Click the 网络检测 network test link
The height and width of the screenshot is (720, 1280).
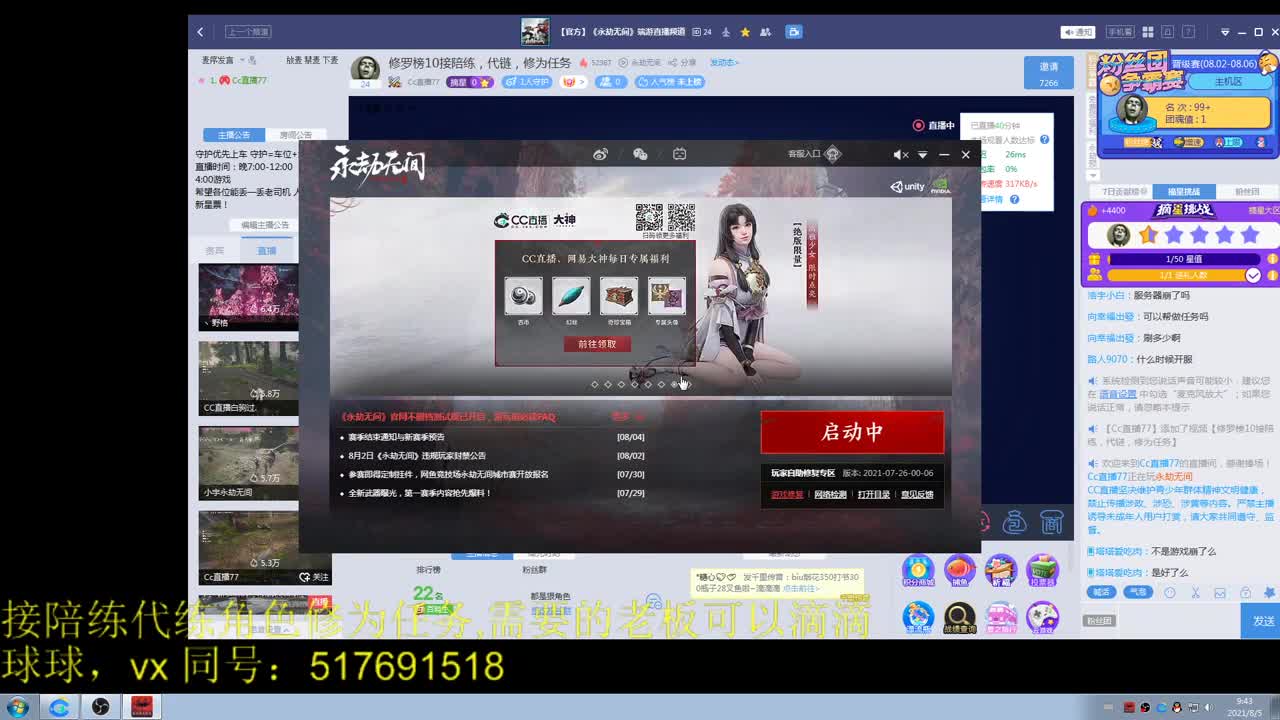point(830,495)
